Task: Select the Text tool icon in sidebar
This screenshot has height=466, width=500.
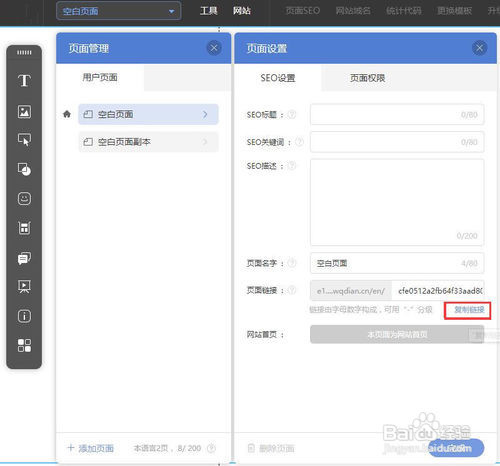Action: [24, 81]
